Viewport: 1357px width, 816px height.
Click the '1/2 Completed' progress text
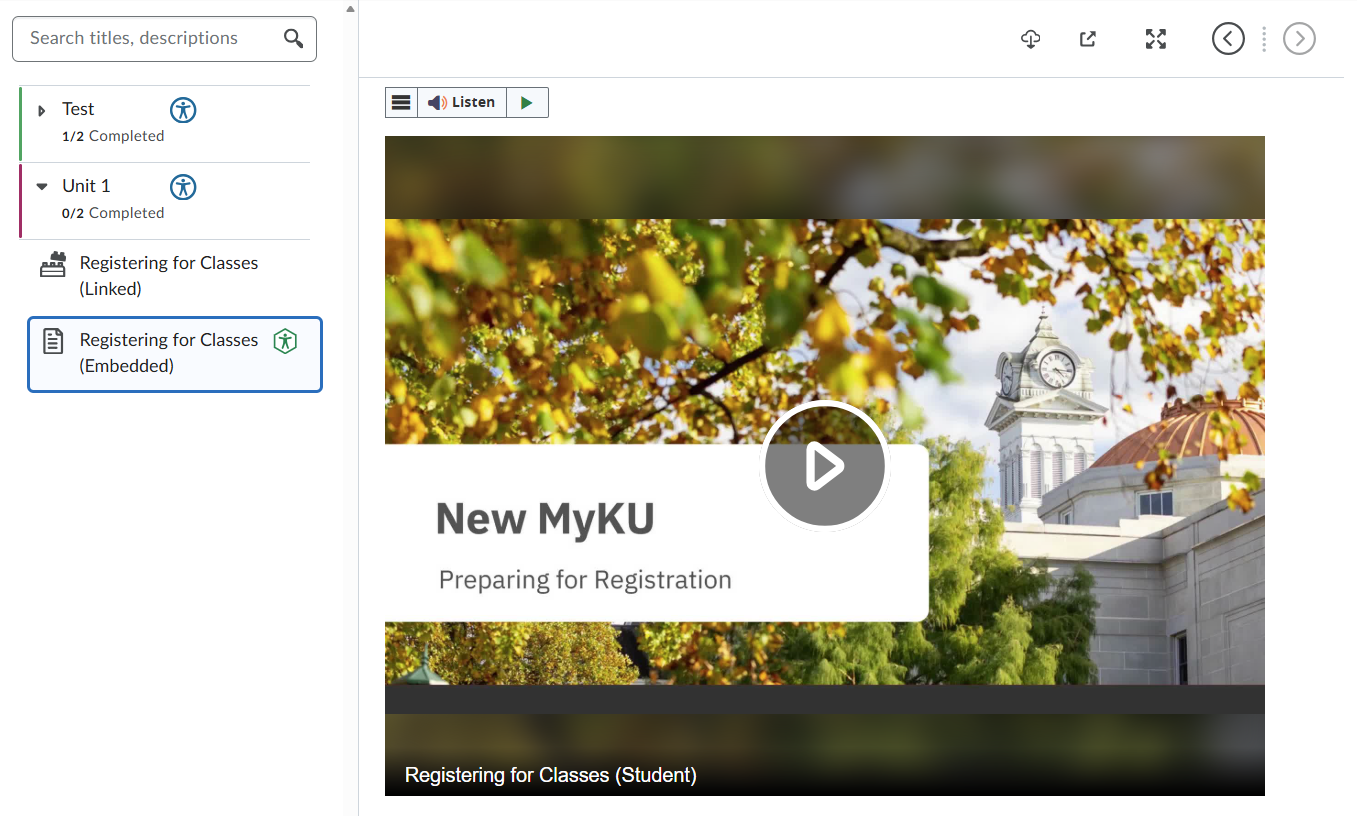[x=113, y=136]
